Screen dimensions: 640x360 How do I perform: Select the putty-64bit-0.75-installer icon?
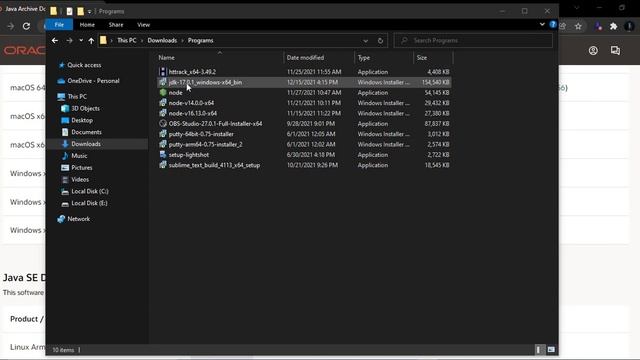click(163, 134)
